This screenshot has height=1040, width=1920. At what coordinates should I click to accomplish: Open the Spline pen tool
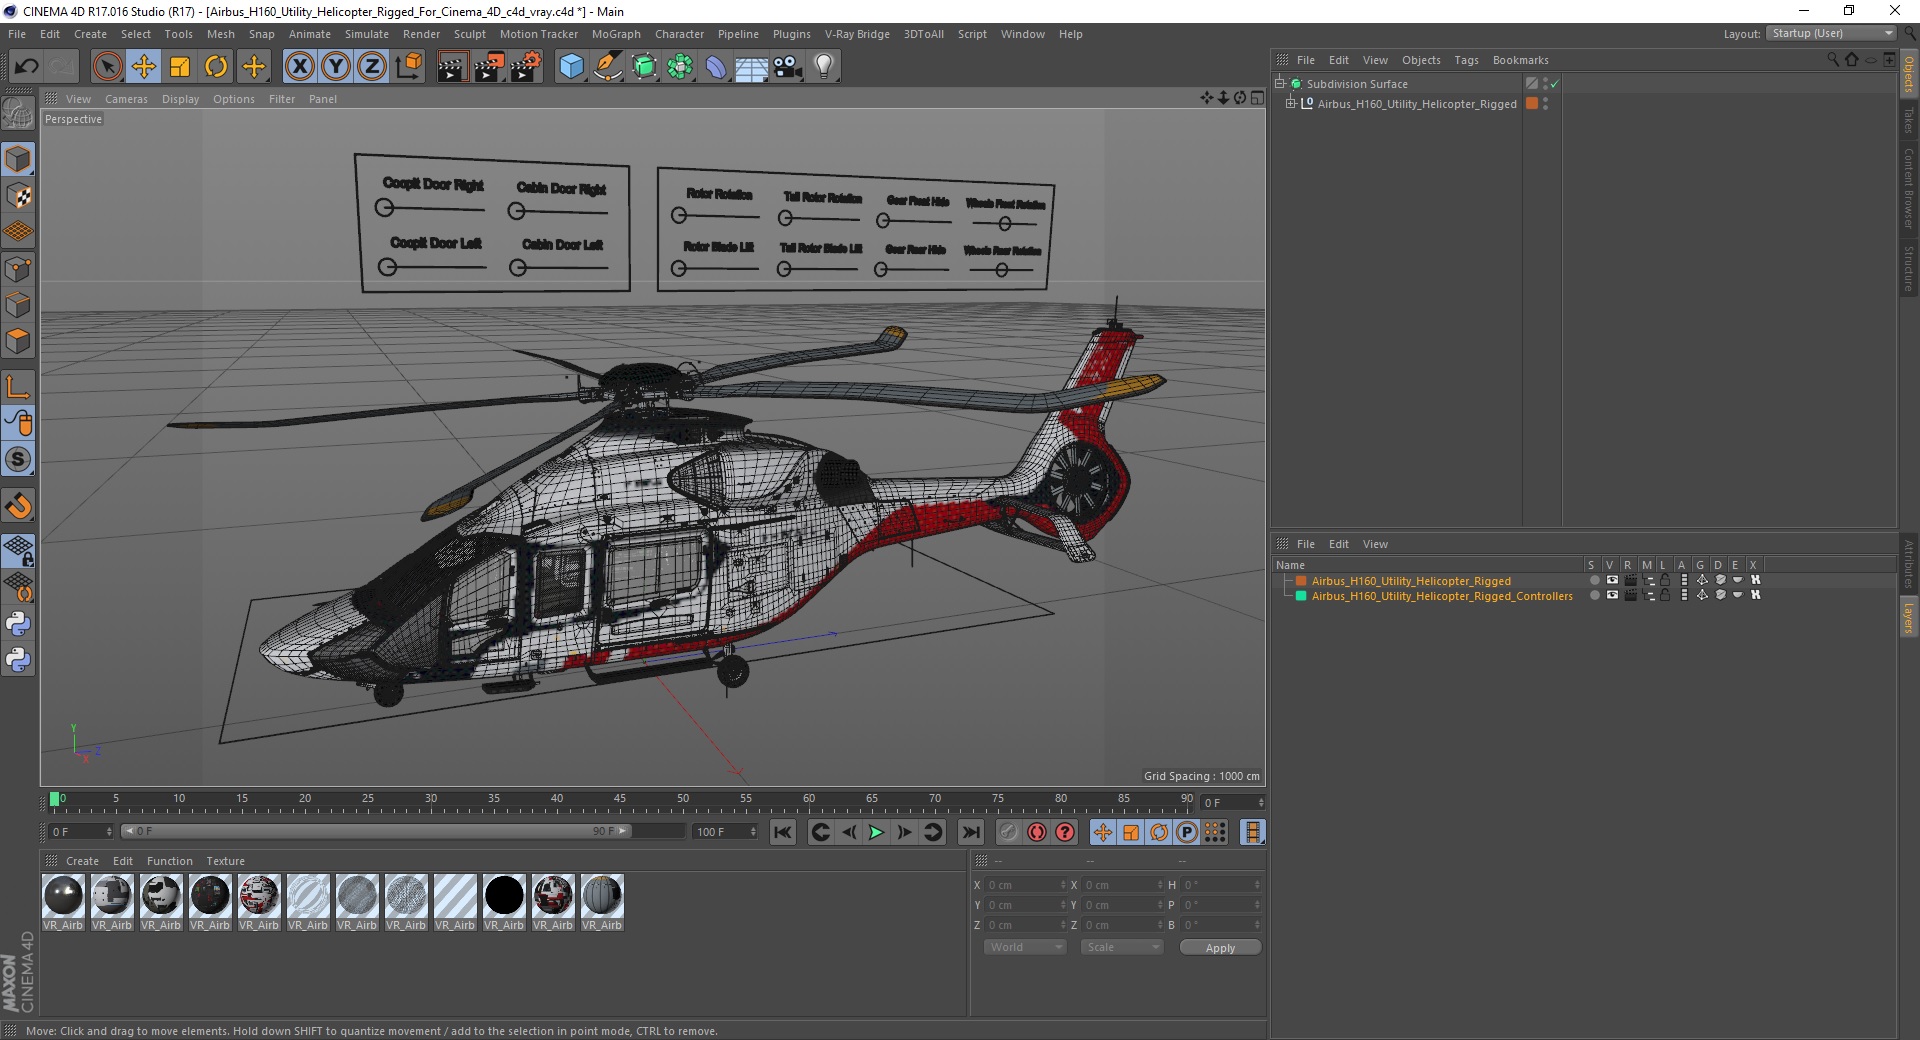point(607,67)
